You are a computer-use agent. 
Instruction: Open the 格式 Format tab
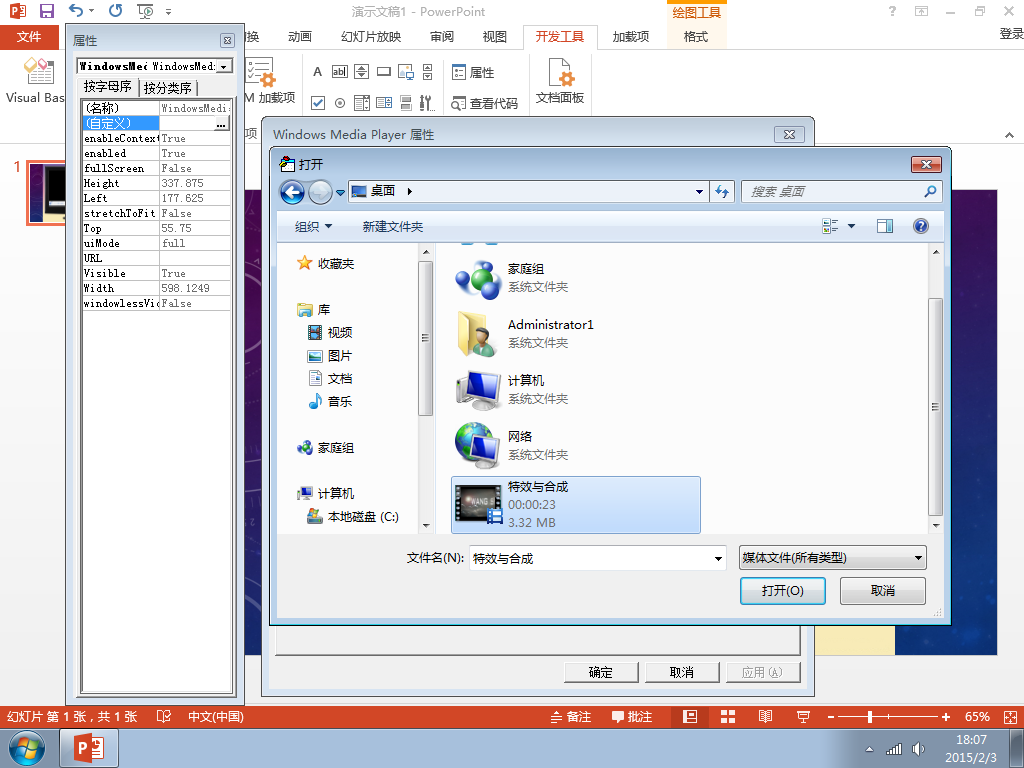click(x=696, y=37)
